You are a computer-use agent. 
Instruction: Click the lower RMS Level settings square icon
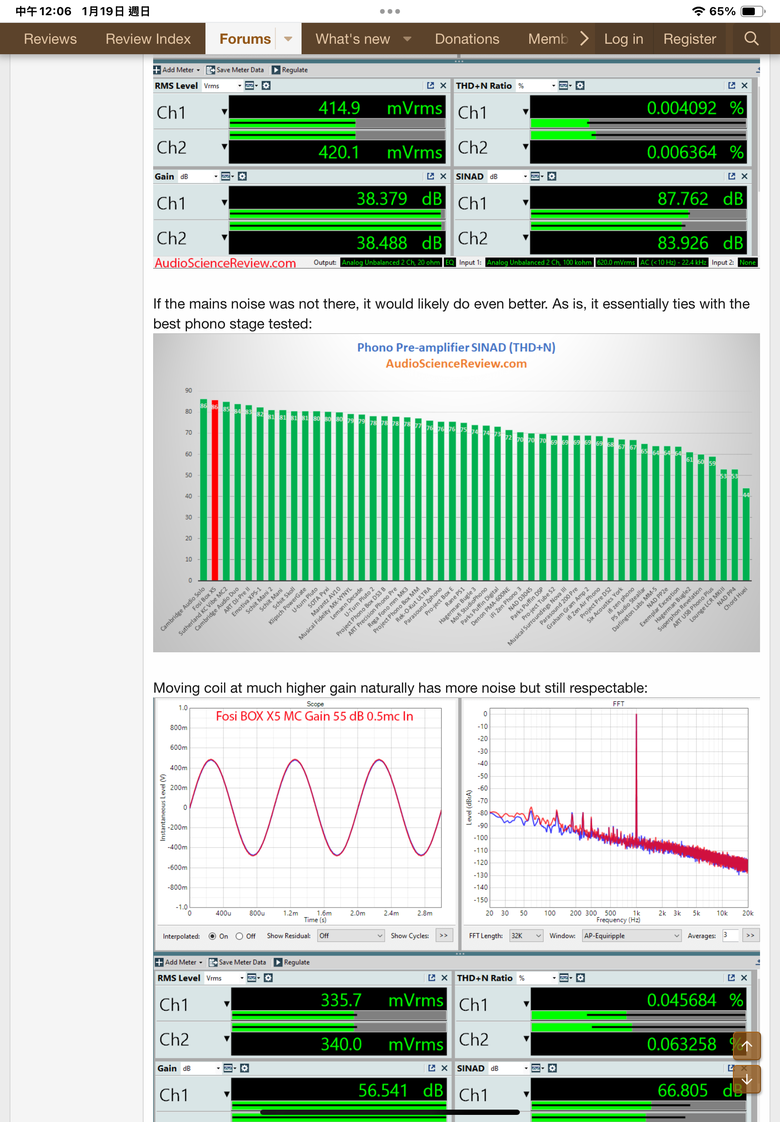pos(268,977)
